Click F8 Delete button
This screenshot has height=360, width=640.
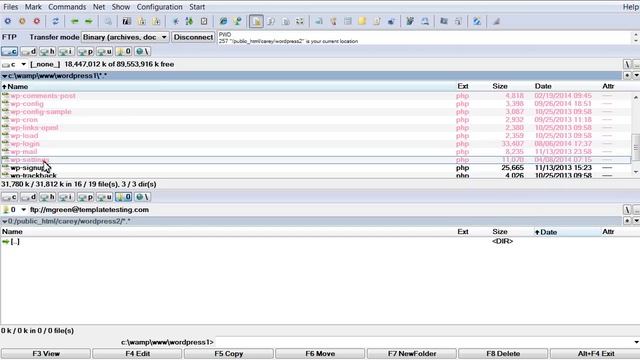point(503,353)
